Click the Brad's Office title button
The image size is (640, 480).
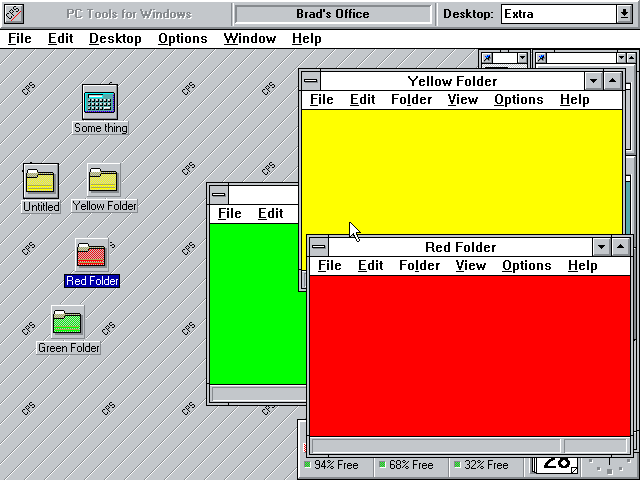333,14
